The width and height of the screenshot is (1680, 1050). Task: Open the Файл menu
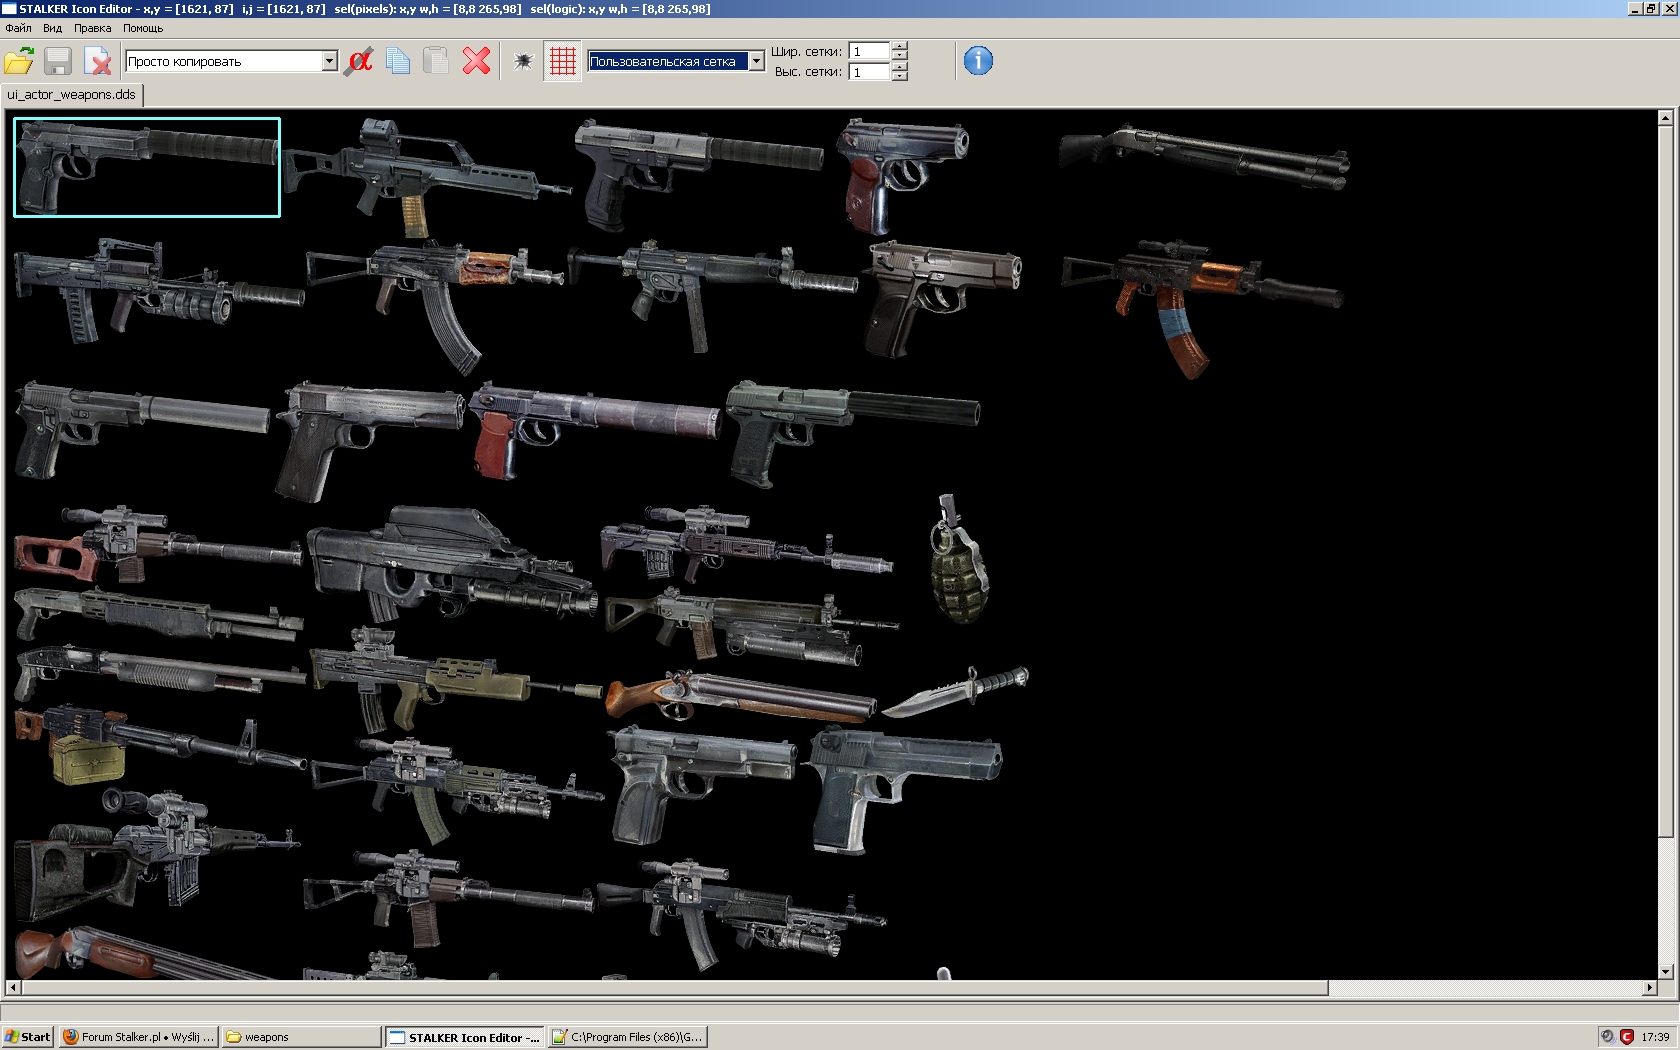pyautogui.click(x=18, y=28)
